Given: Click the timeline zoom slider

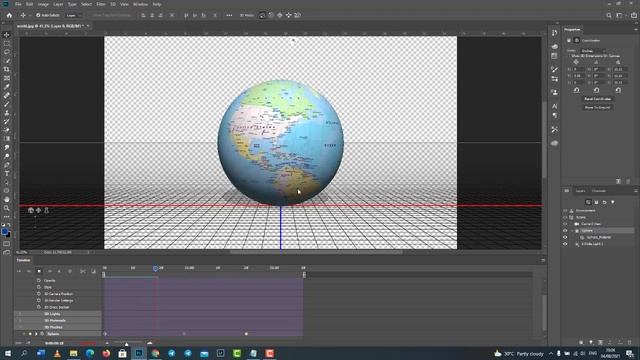Looking at the screenshot, I should point(128,343).
